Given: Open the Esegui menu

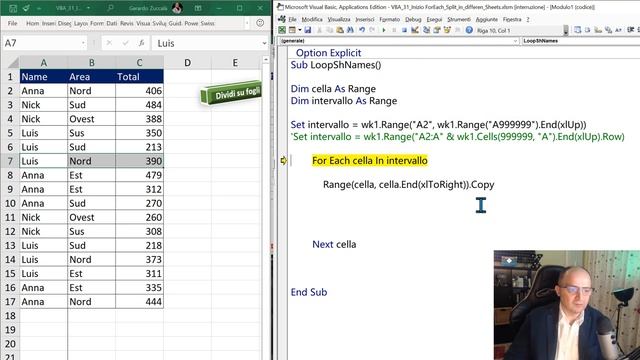Looking at the screenshot, I should 434,19.
